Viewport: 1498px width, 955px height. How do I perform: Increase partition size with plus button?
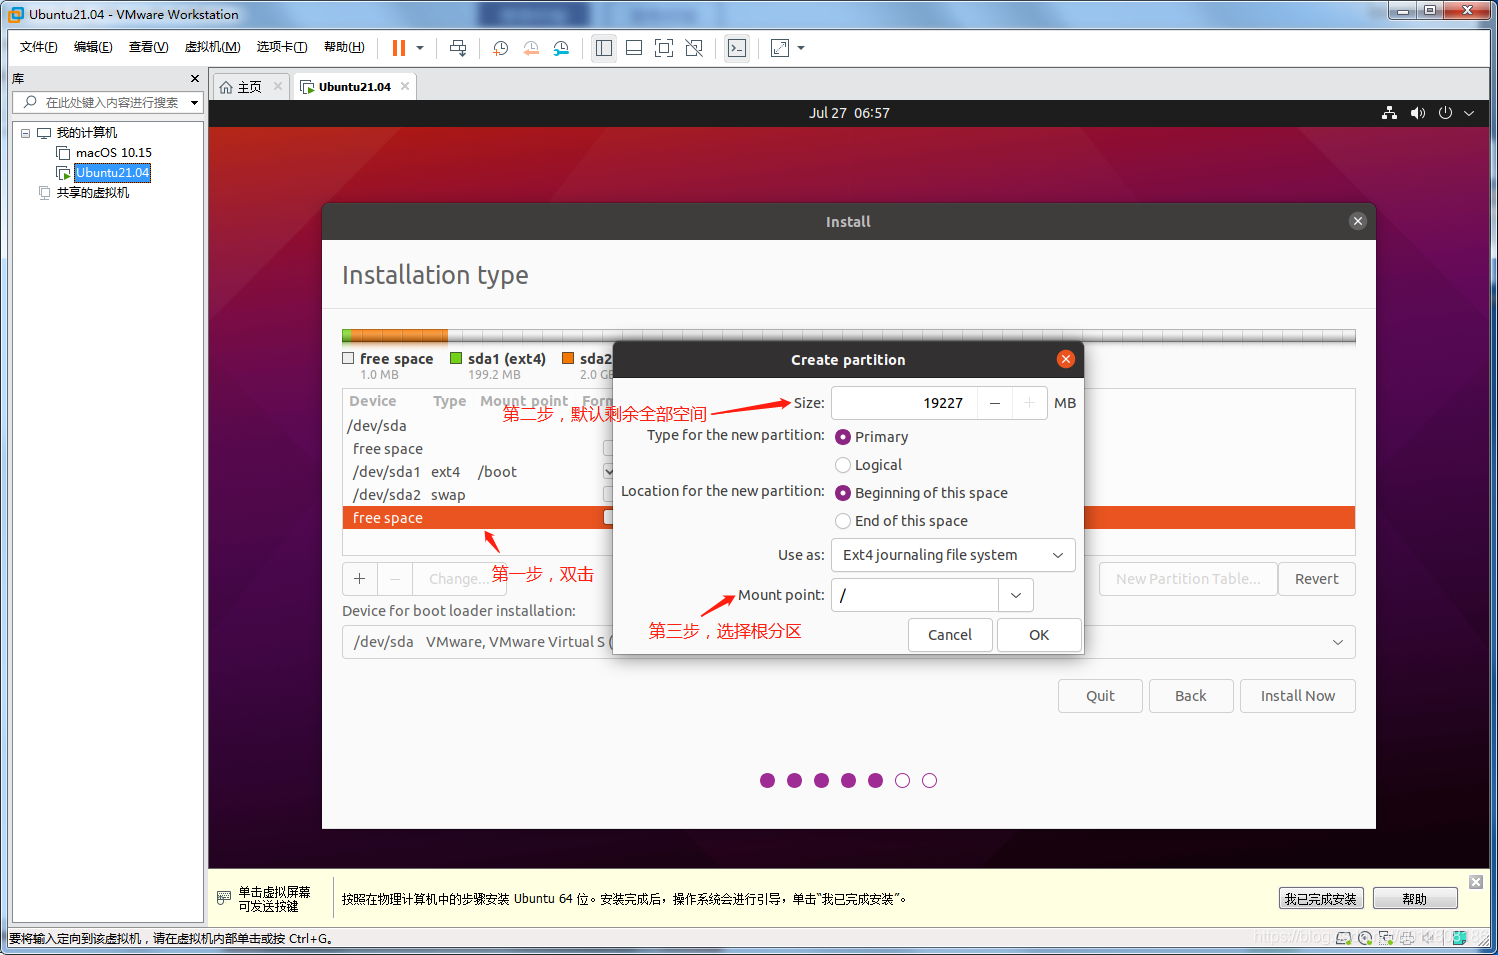1029,403
